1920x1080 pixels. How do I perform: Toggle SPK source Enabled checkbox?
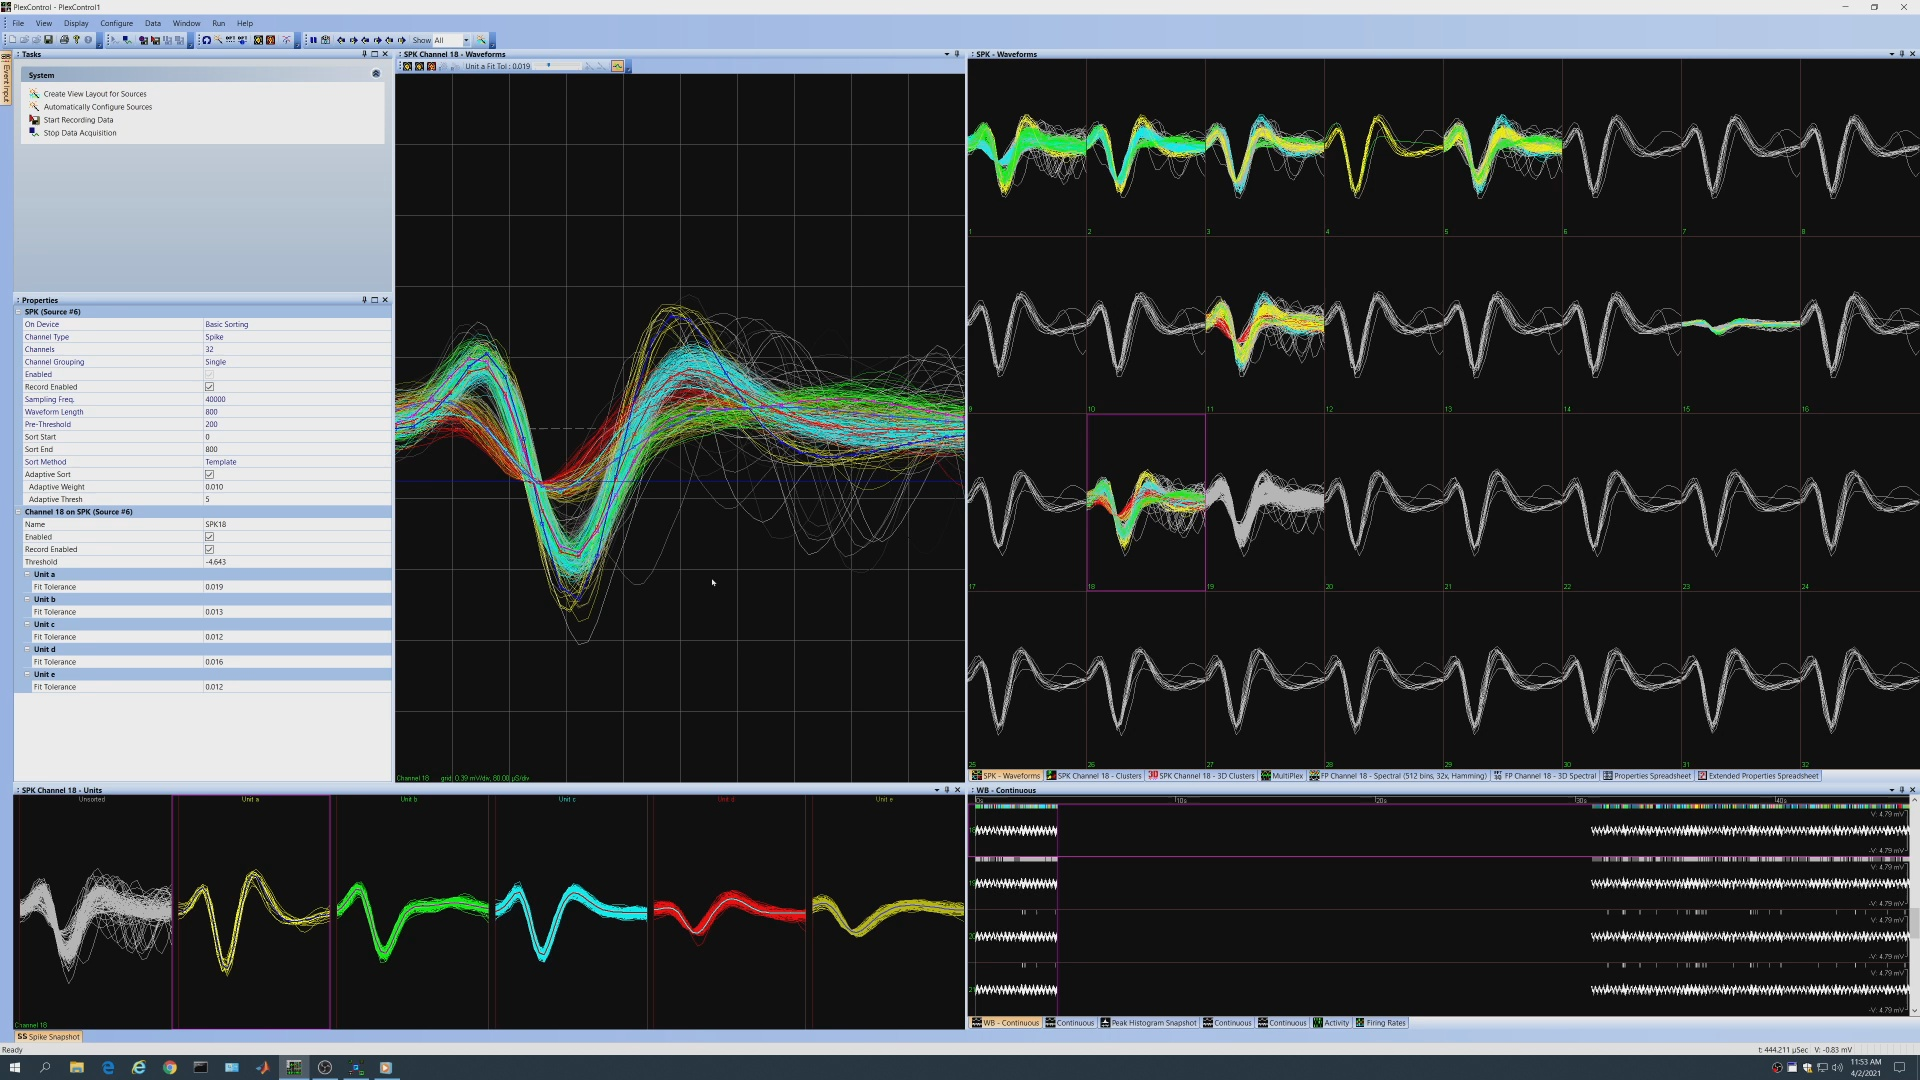coord(209,374)
